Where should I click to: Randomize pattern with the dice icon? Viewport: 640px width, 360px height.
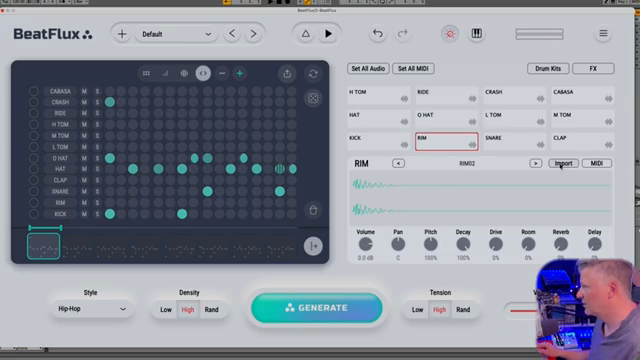tap(313, 98)
